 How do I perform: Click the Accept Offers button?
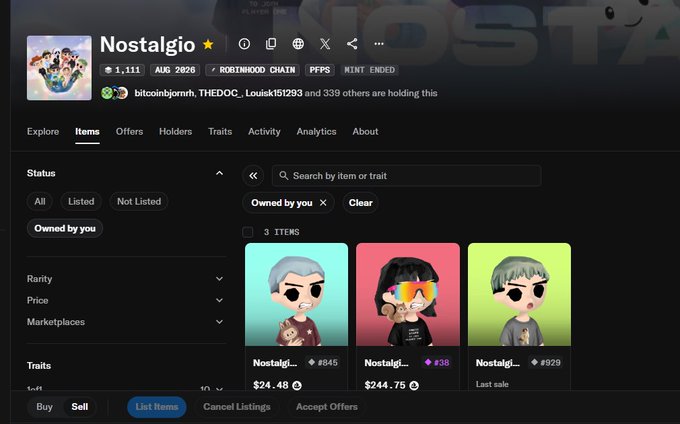tap(327, 407)
